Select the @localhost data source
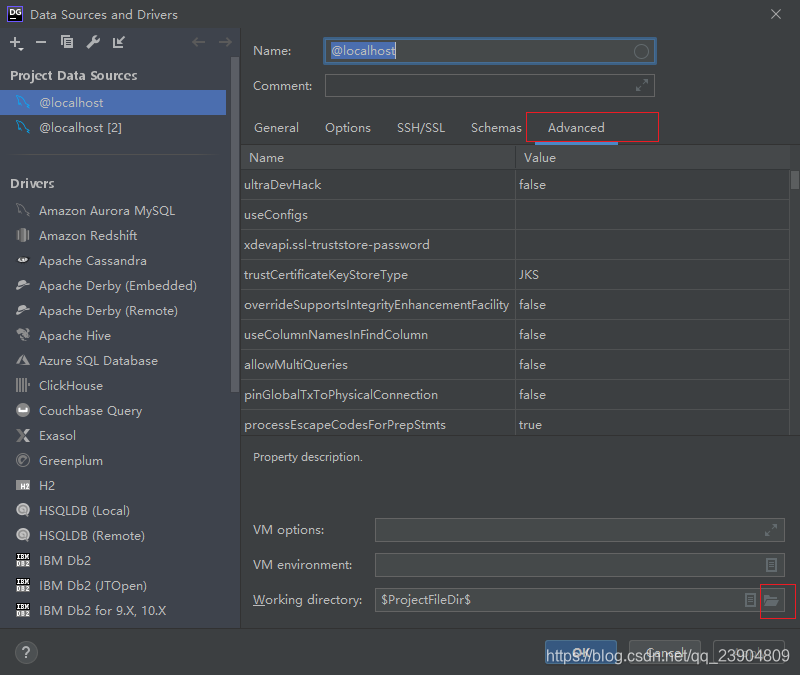 [113, 103]
